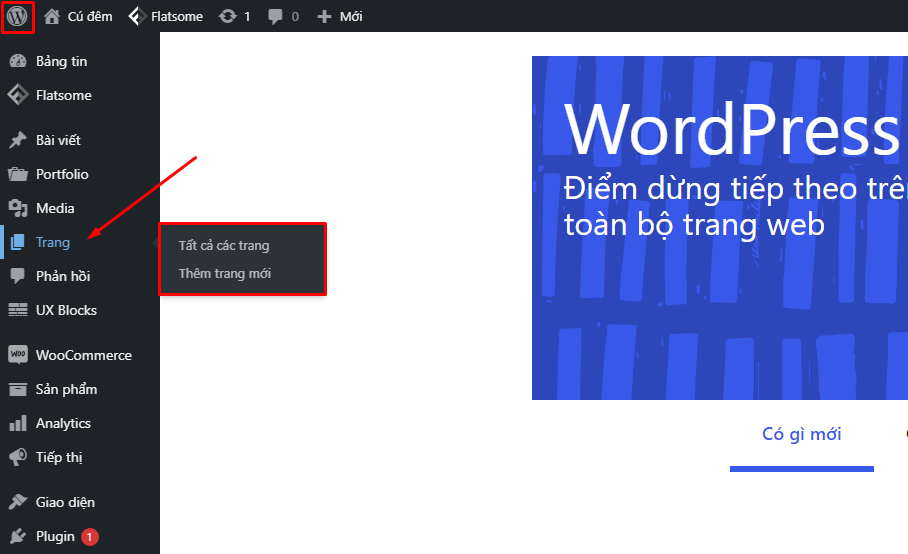Screen dimensions: 908x554
Task: Open WooCommerce in sidebar
Action: click(x=84, y=355)
